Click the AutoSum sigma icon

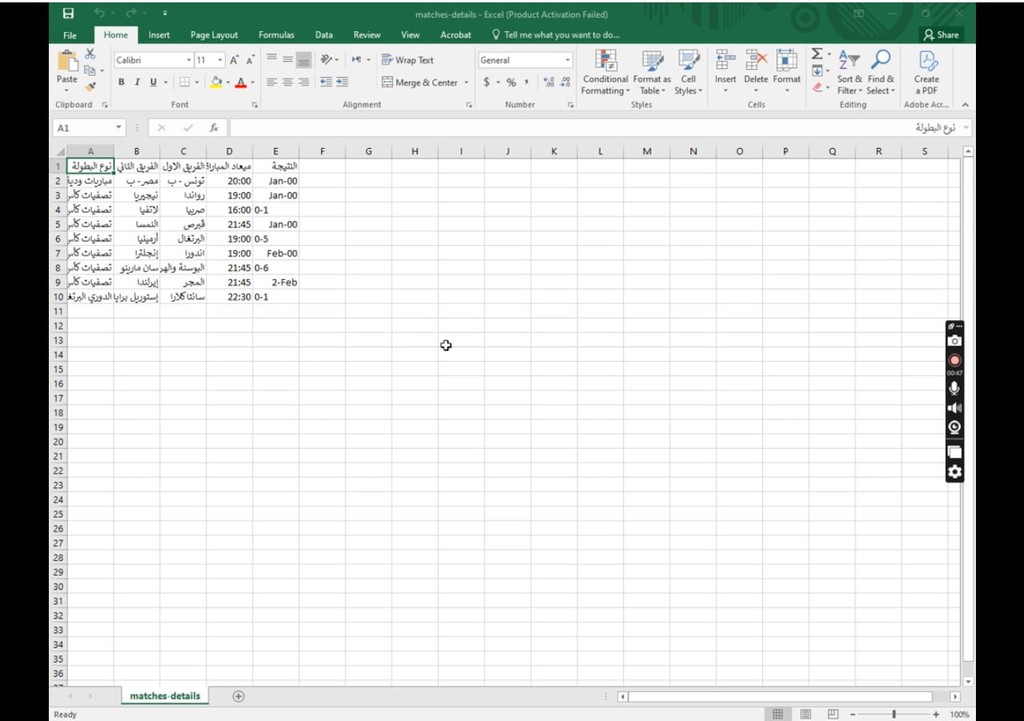click(x=817, y=54)
